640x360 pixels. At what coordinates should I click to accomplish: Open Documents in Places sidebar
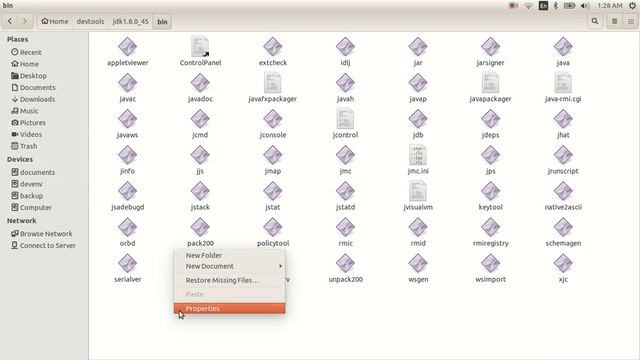33,88
